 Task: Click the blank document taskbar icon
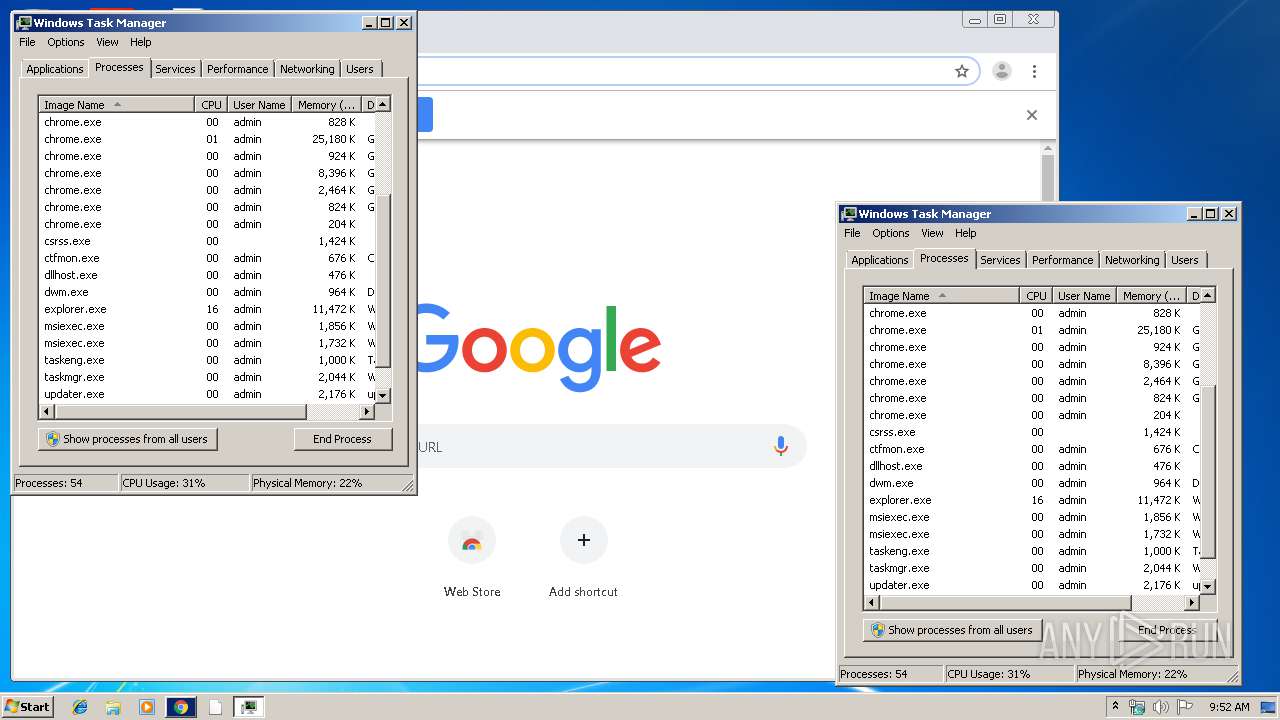[215, 707]
